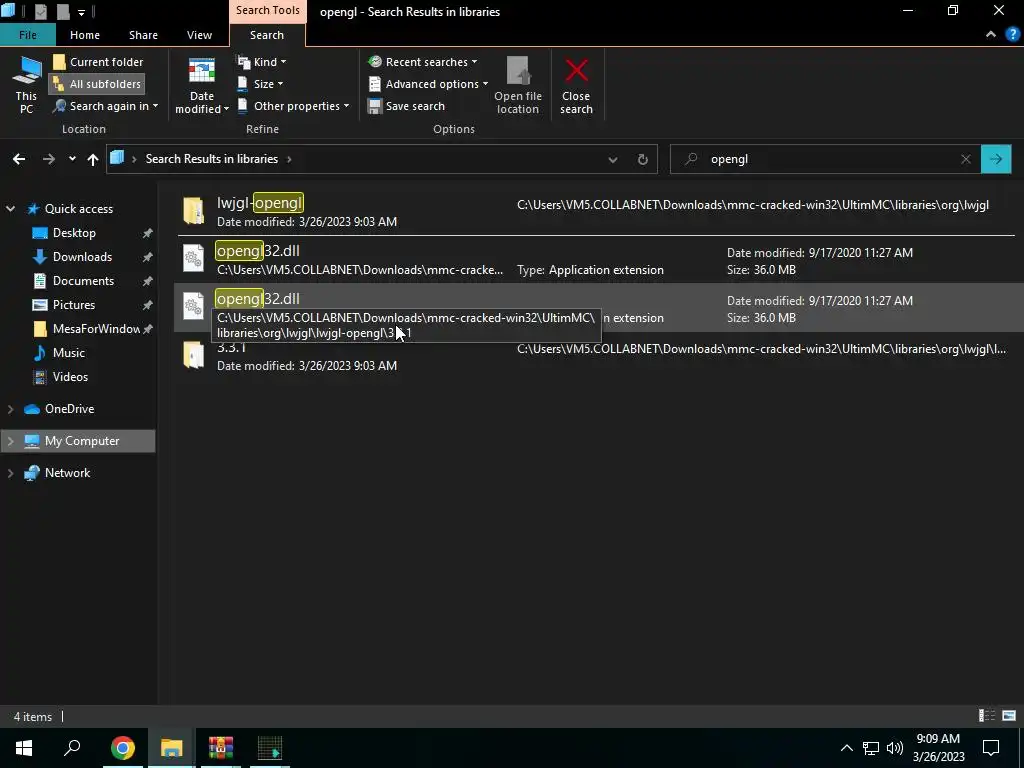The width and height of the screenshot is (1024, 768).
Task: Run search with the blue arrow button
Action: [x=996, y=159]
